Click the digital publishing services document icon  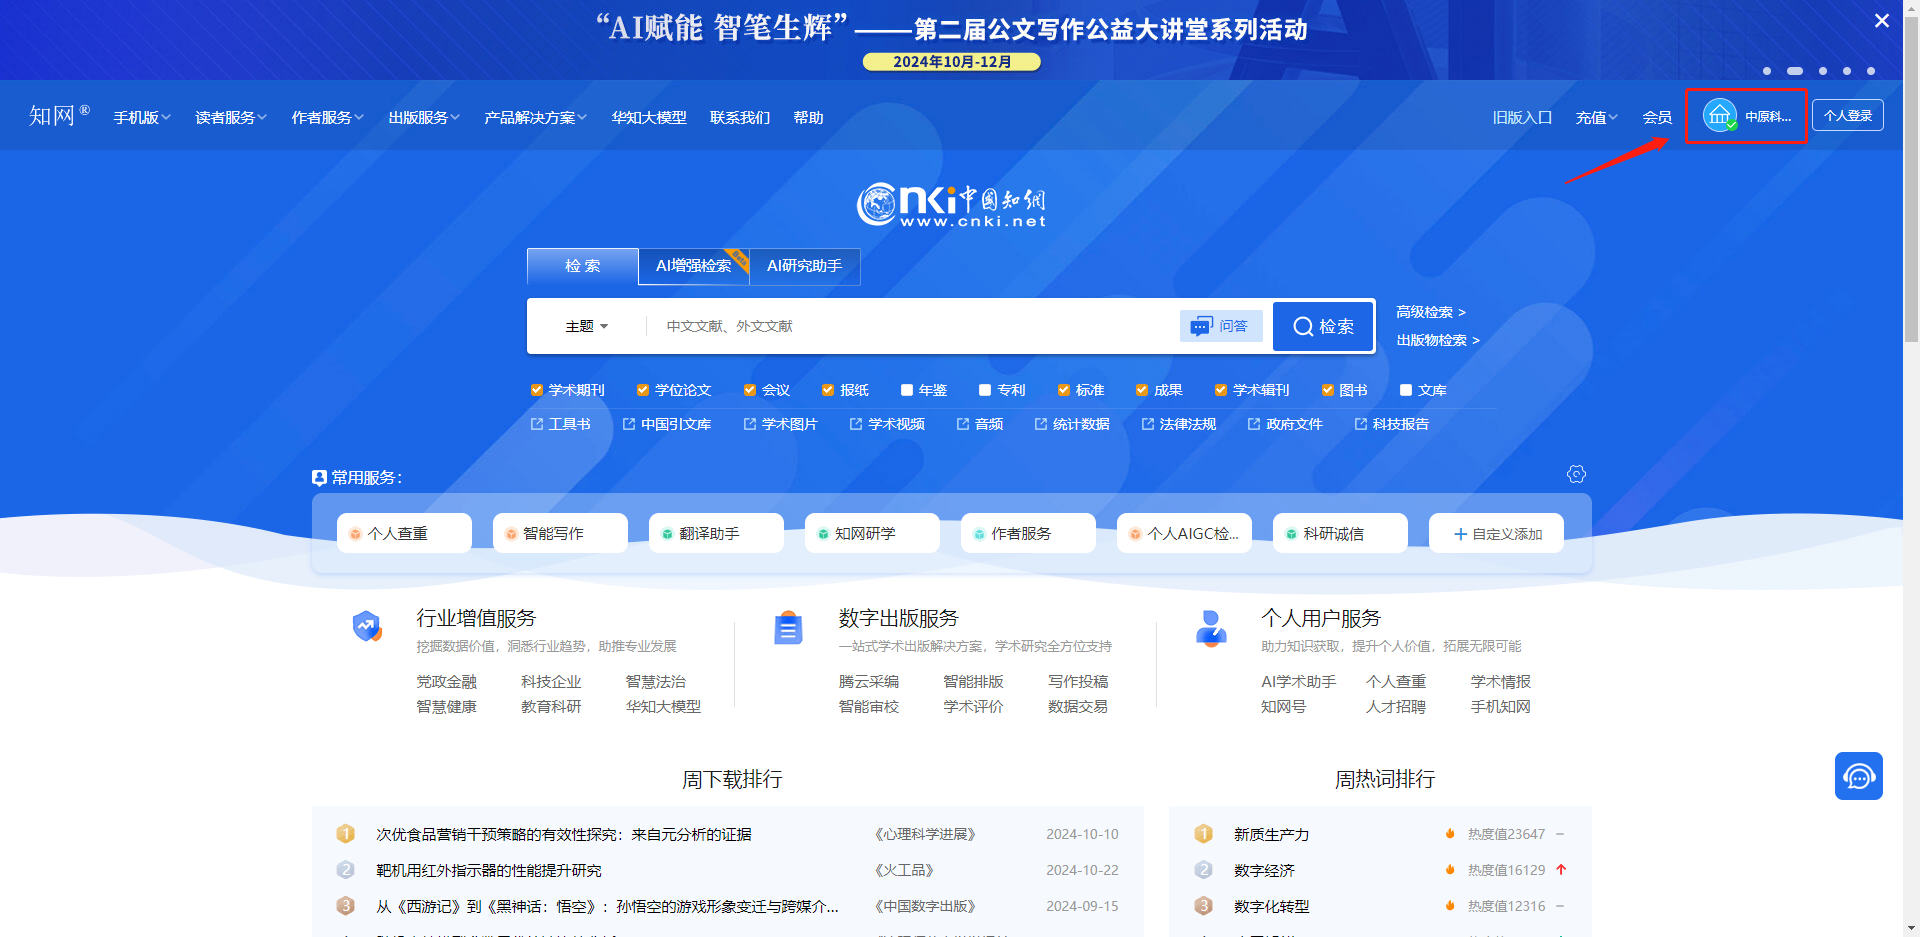pyautogui.click(x=788, y=628)
